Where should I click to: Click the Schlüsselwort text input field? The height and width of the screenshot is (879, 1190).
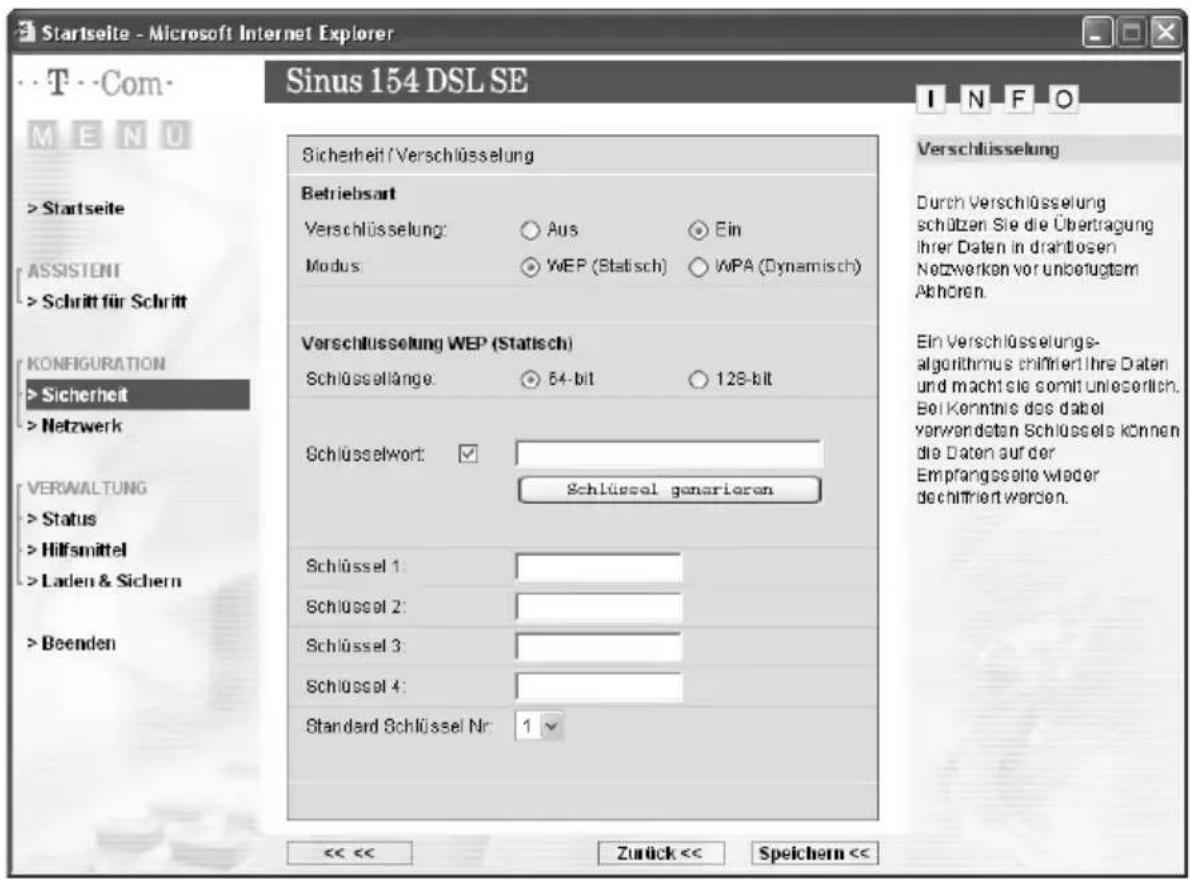click(669, 454)
